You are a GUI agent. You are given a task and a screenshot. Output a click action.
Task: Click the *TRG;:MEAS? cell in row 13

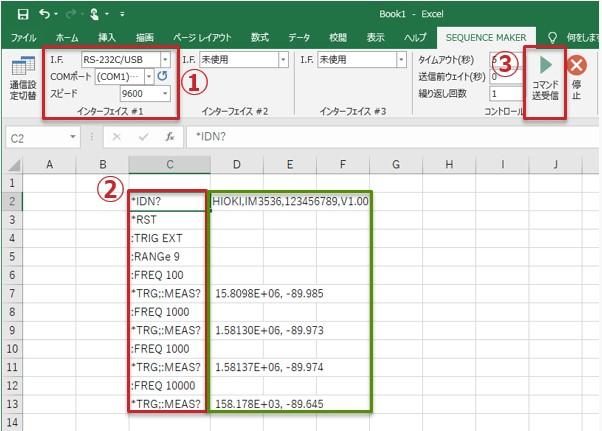click(168, 404)
